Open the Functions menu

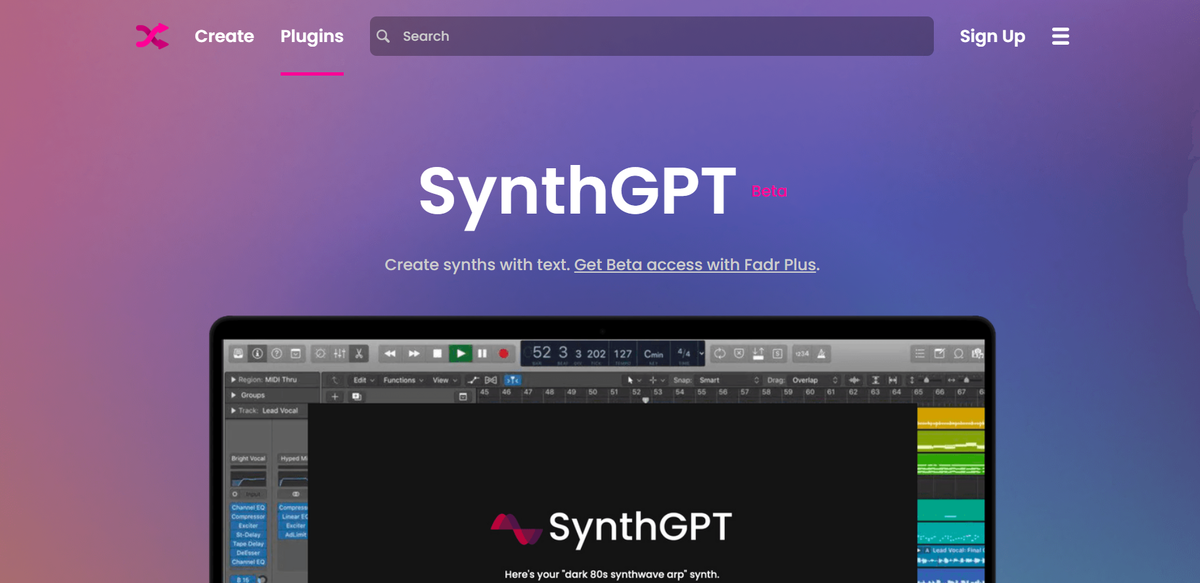point(402,380)
